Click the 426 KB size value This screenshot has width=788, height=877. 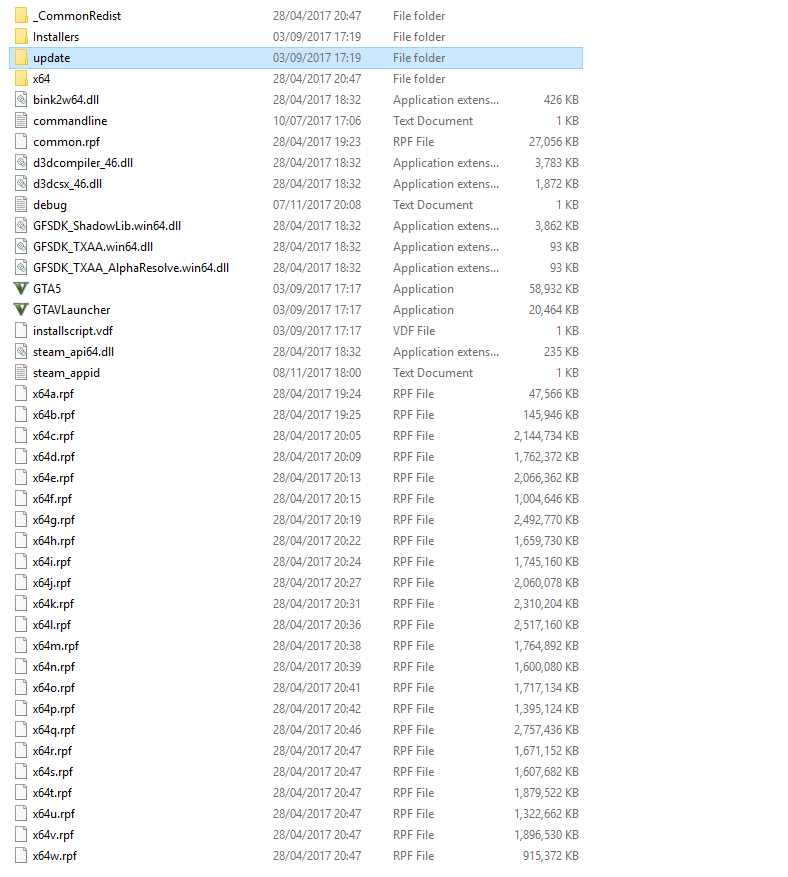click(x=561, y=100)
